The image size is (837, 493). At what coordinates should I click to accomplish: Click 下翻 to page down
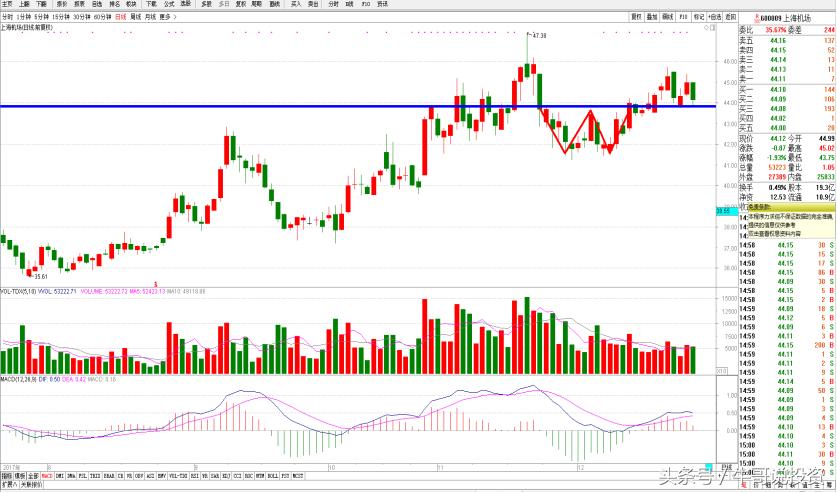[42, 4]
